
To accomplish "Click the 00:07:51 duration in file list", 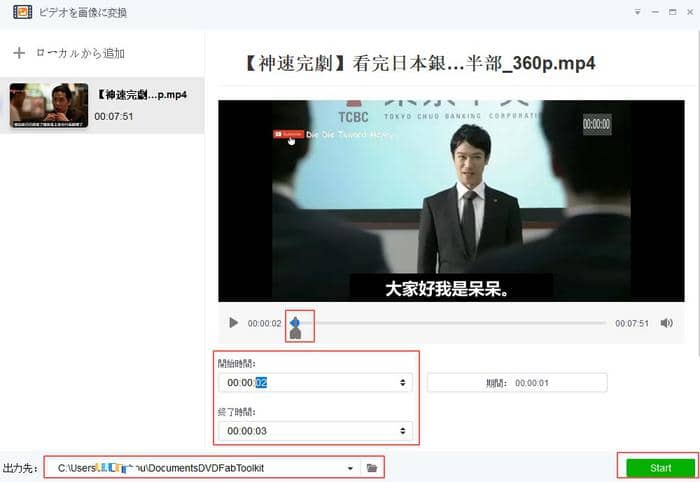I will (114, 116).
